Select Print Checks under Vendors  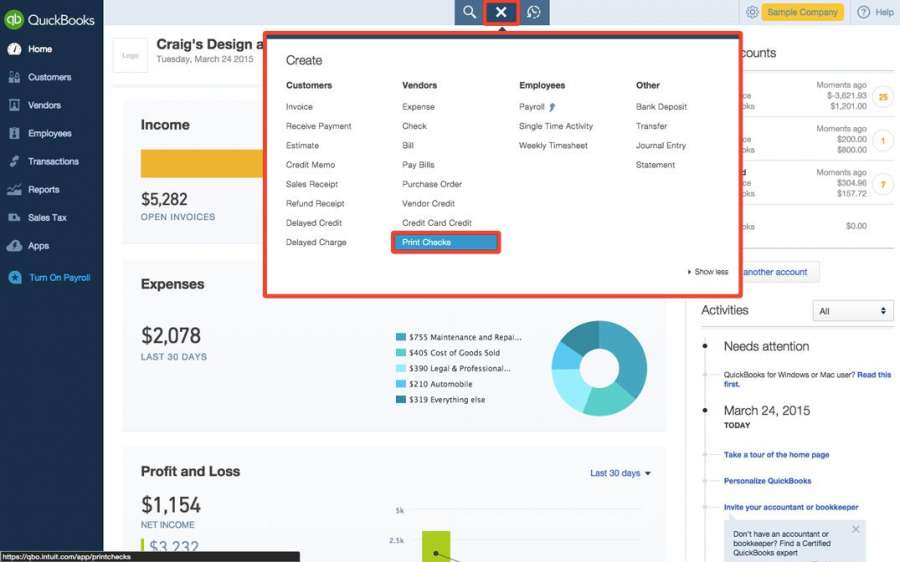[x=445, y=242]
